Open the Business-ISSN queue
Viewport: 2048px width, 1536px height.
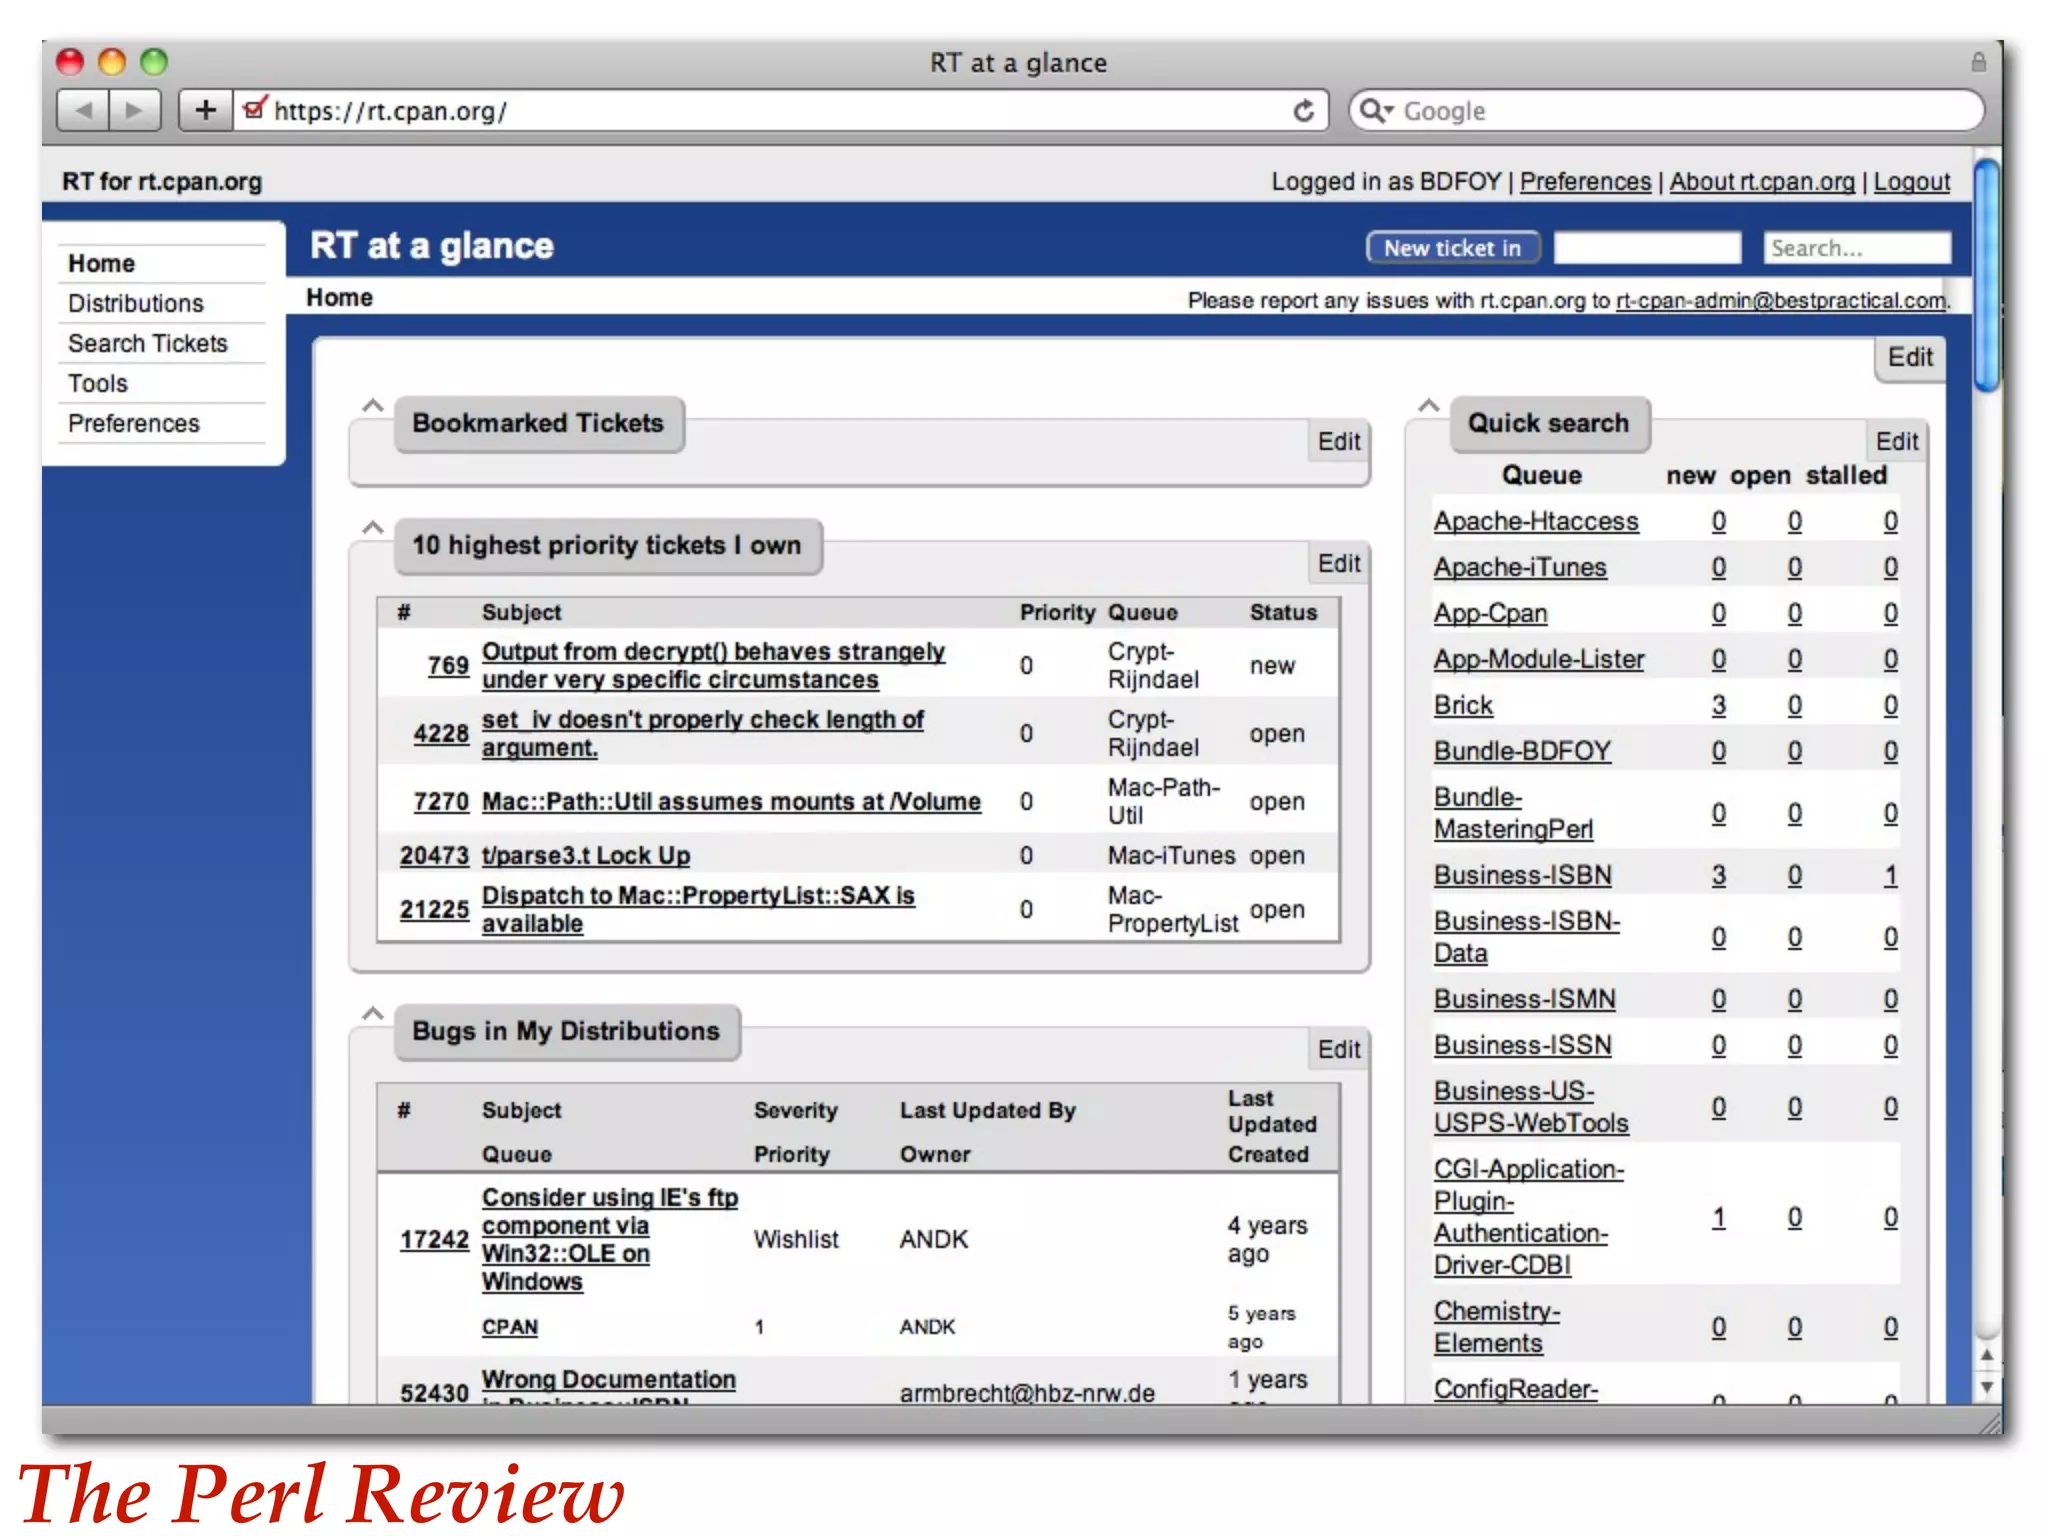click(x=1523, y=1045)
